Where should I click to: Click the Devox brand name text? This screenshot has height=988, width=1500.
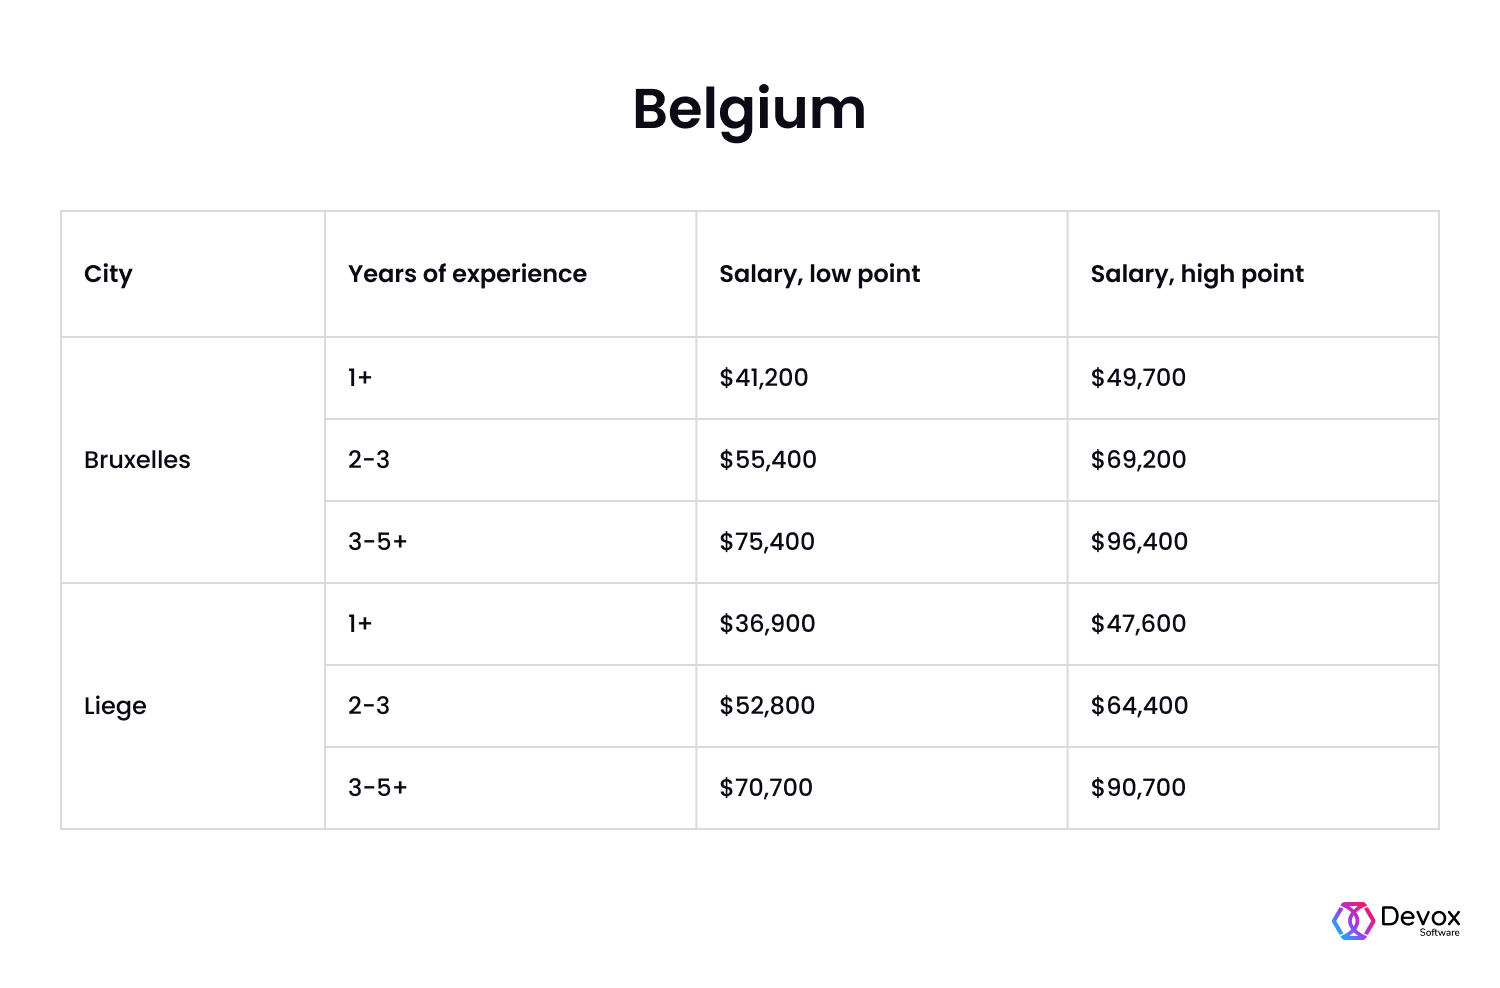coord(1420,916)
